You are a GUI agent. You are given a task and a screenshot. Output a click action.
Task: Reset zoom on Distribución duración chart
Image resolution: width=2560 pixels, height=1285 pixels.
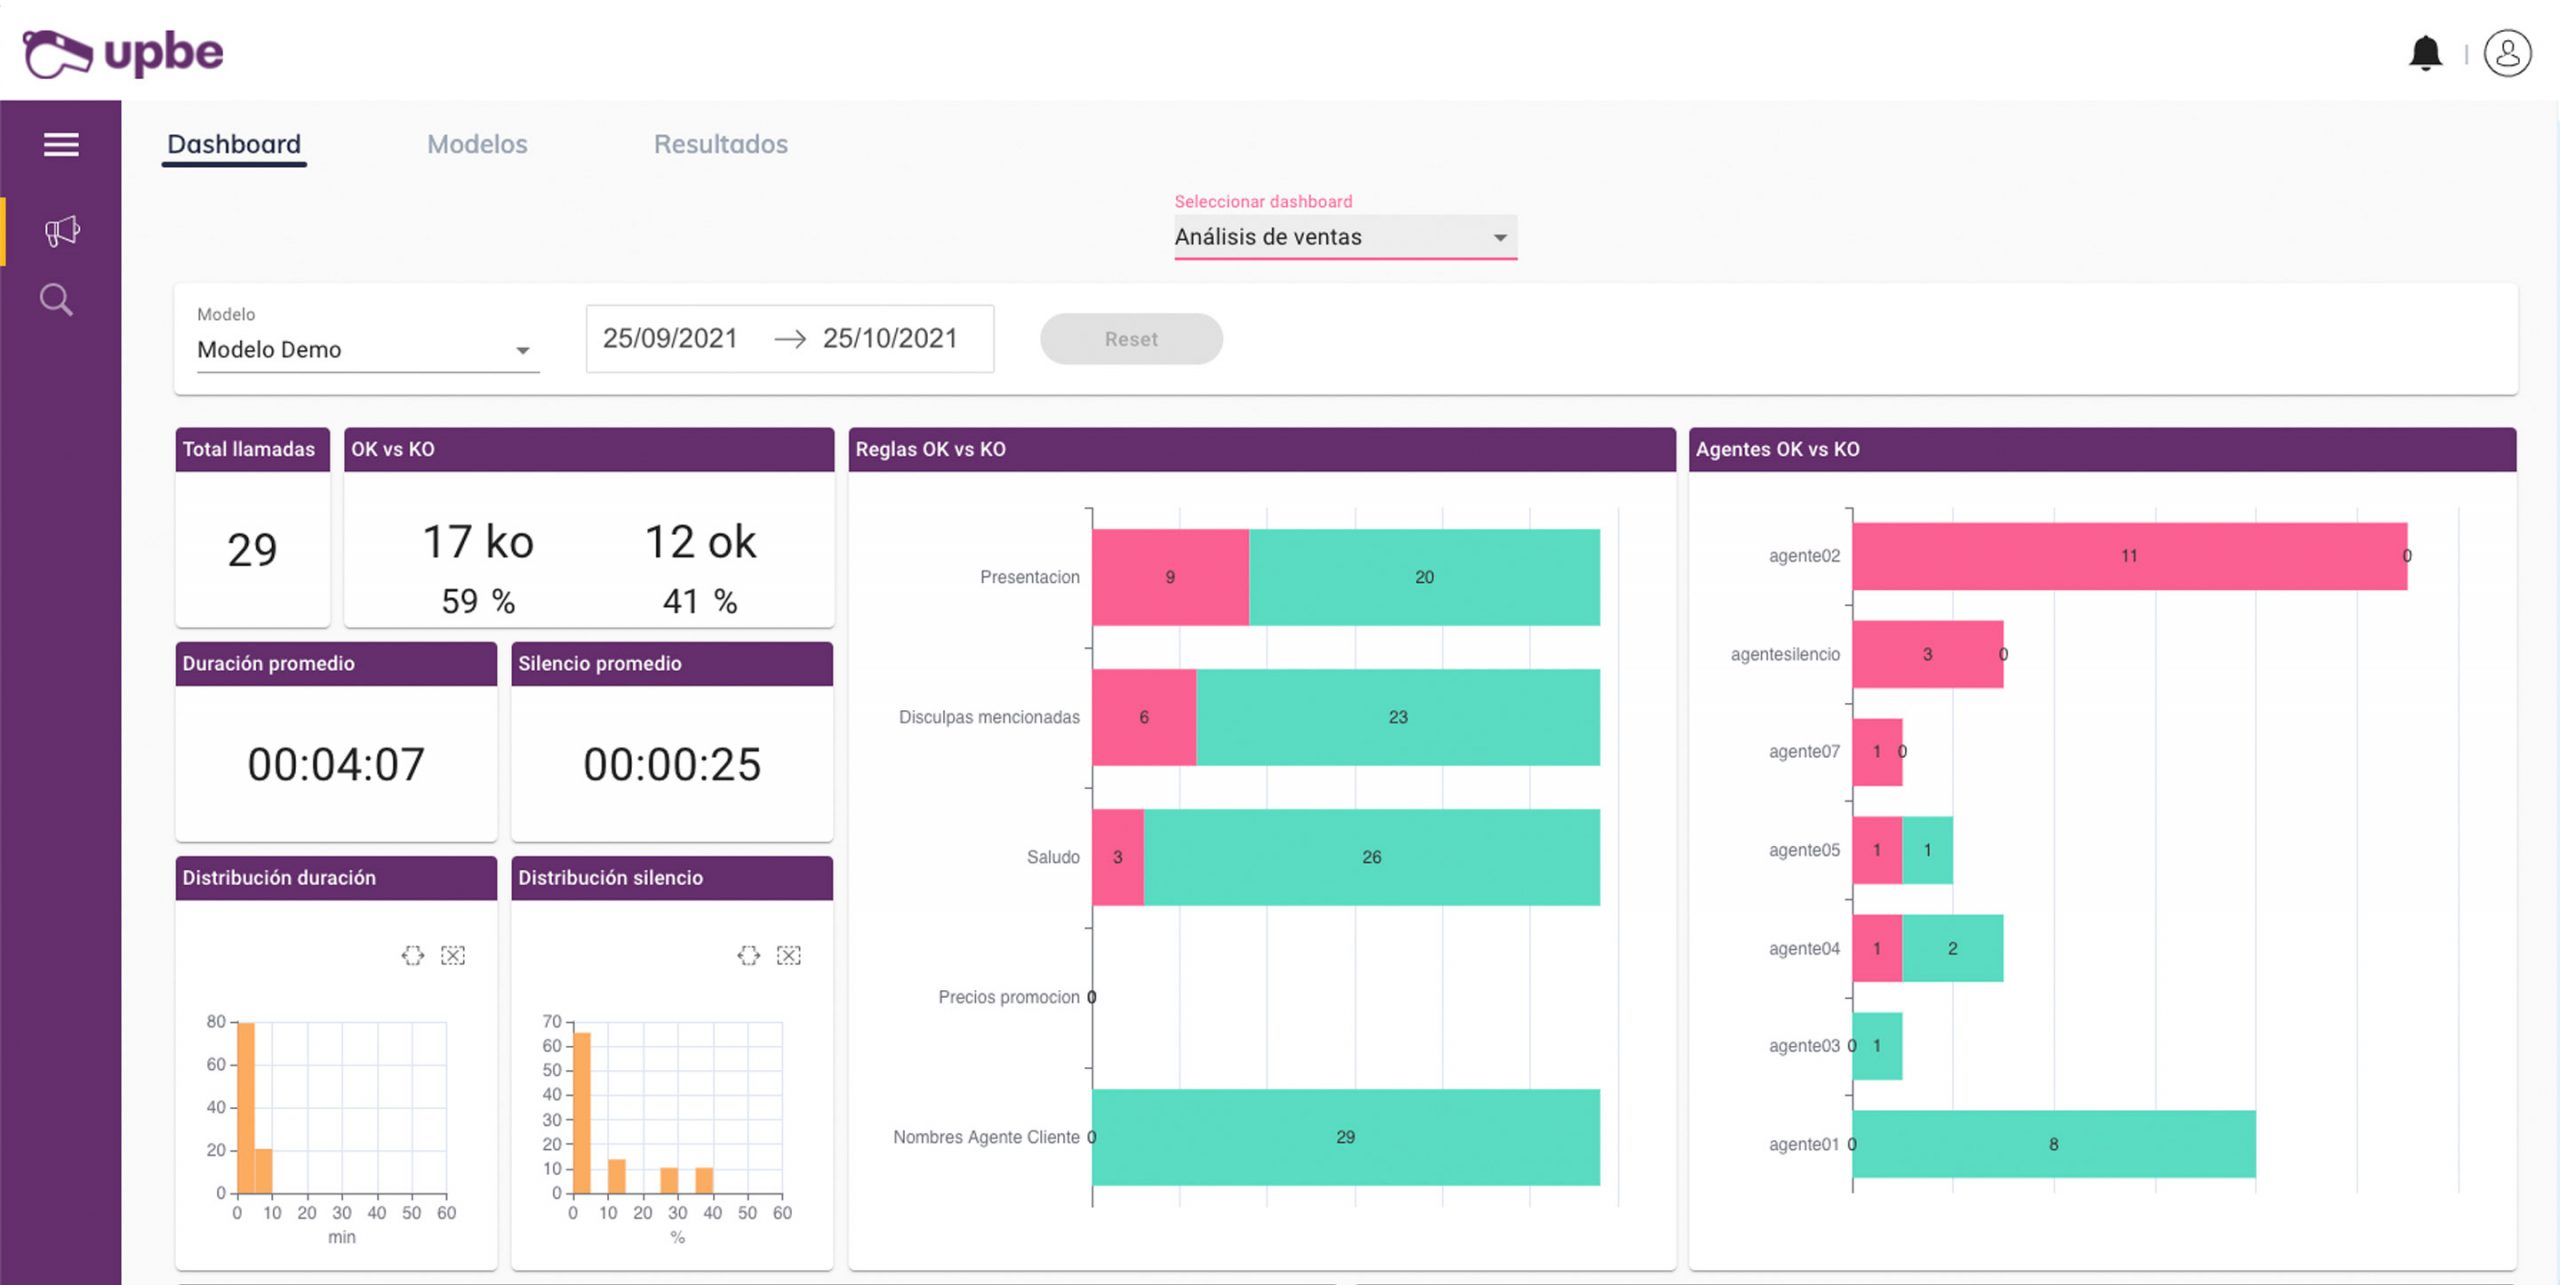453,955
